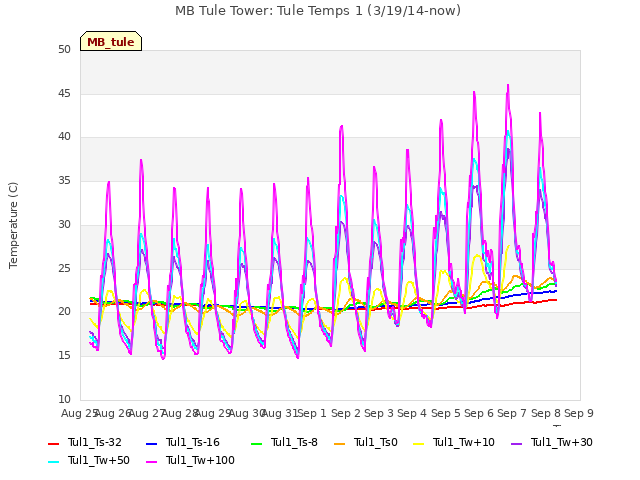Image resolution: width=640 pixels, height=480 pixels.
Task: Click the Sep 3 x-axis date label
Action: (379, 413)
